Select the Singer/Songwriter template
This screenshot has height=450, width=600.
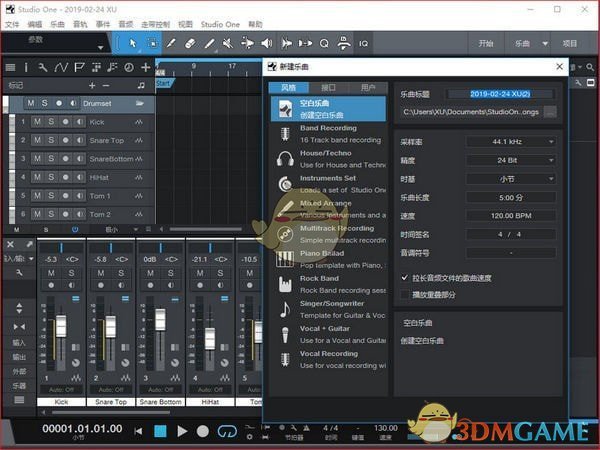pyautogui.click(x=328, y=309)
